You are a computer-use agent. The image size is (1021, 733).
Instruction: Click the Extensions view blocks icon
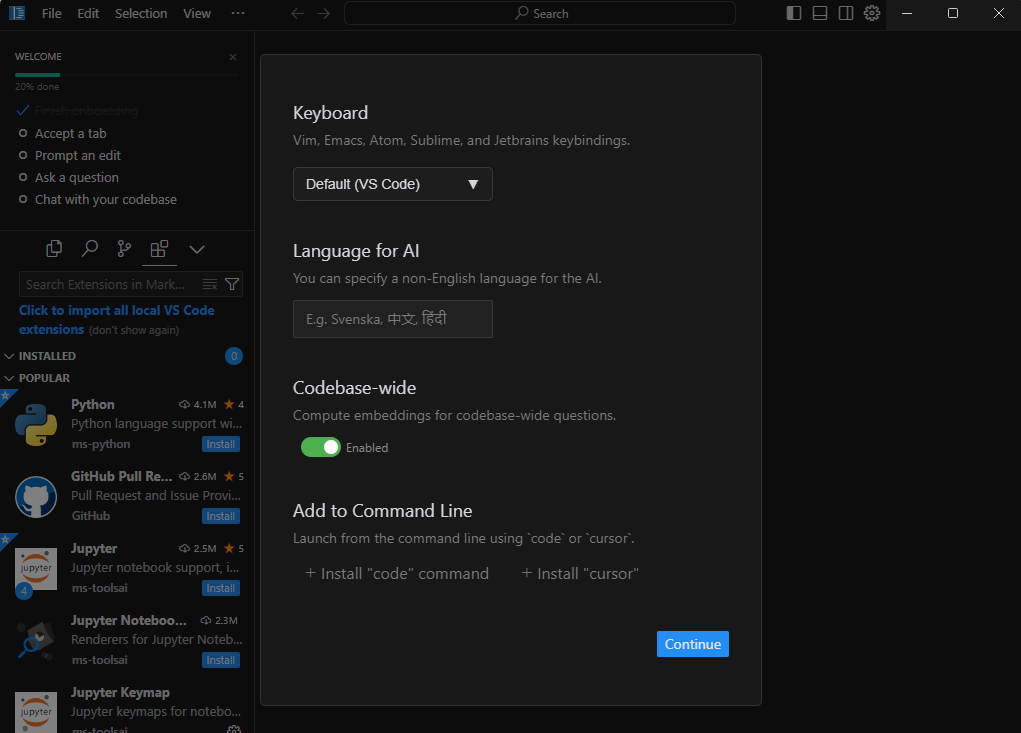(159, 249)
